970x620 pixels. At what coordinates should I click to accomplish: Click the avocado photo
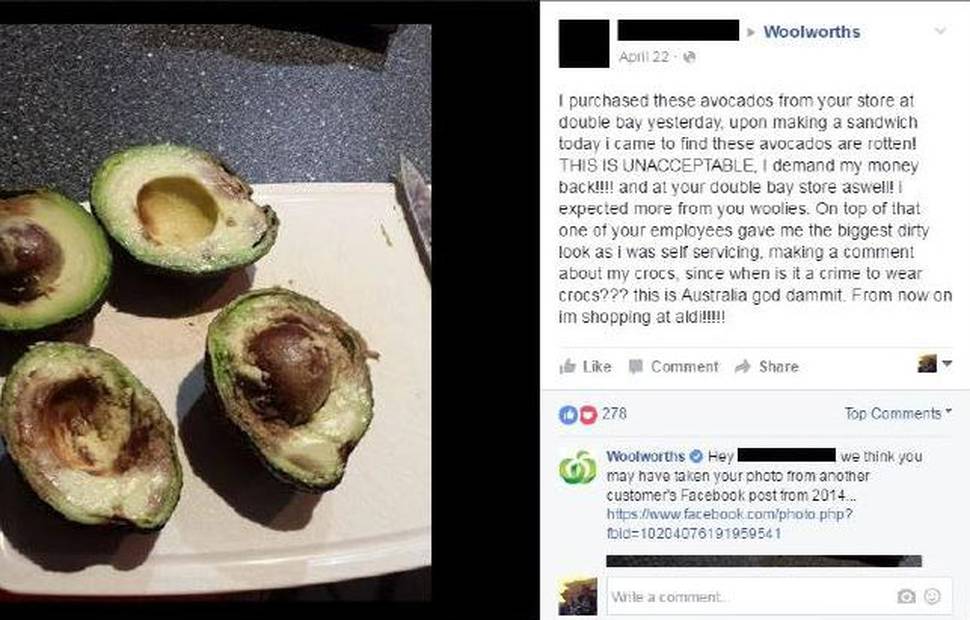(215, 309)
